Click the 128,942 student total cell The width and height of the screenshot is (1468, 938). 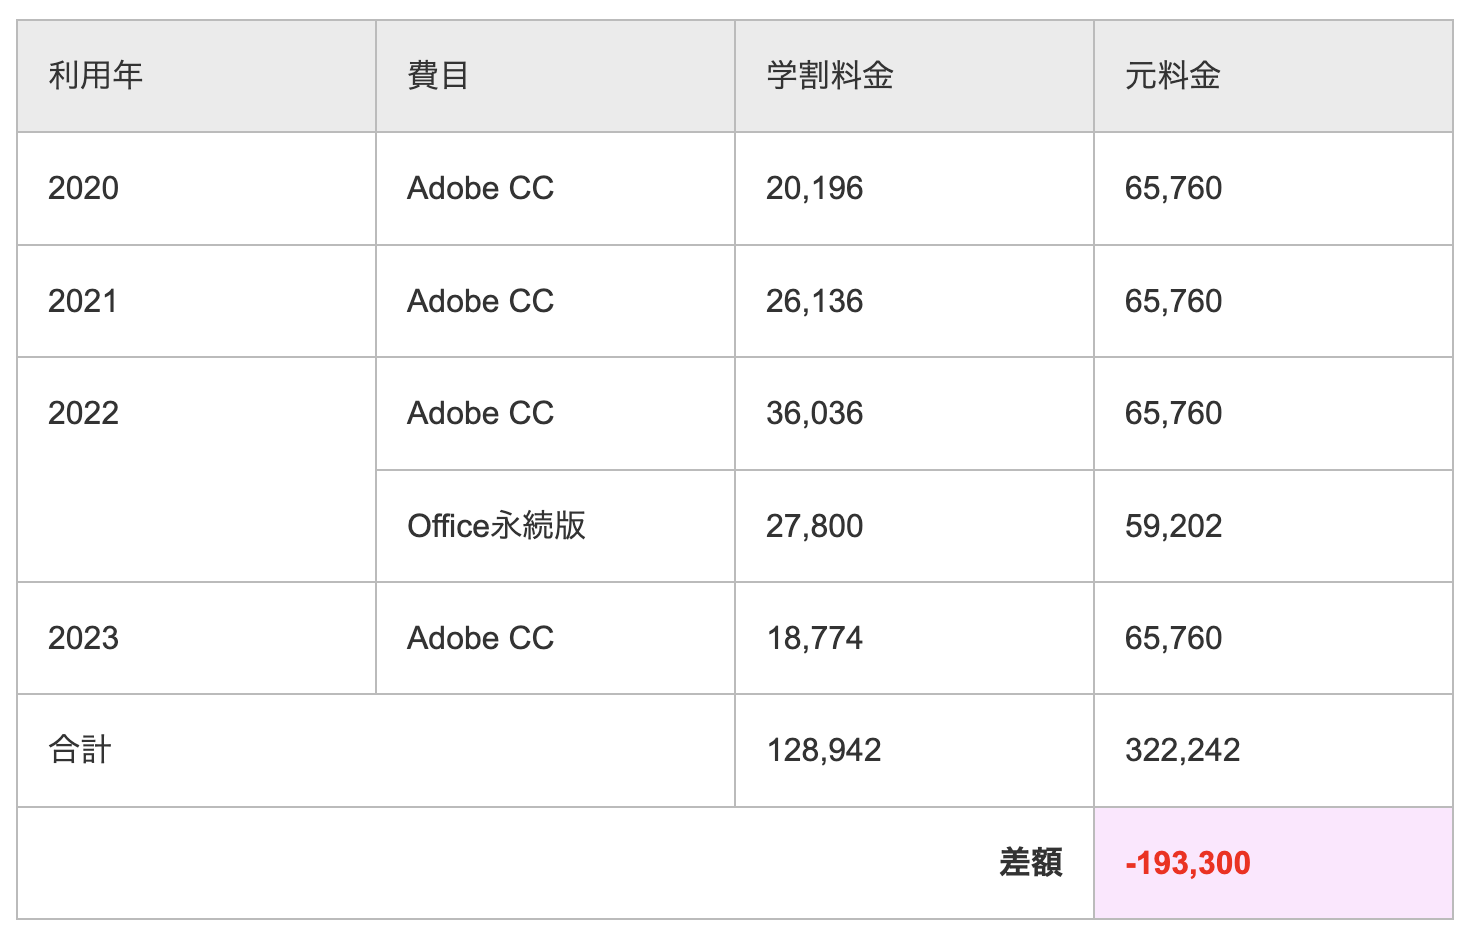[x=823, y=750]
